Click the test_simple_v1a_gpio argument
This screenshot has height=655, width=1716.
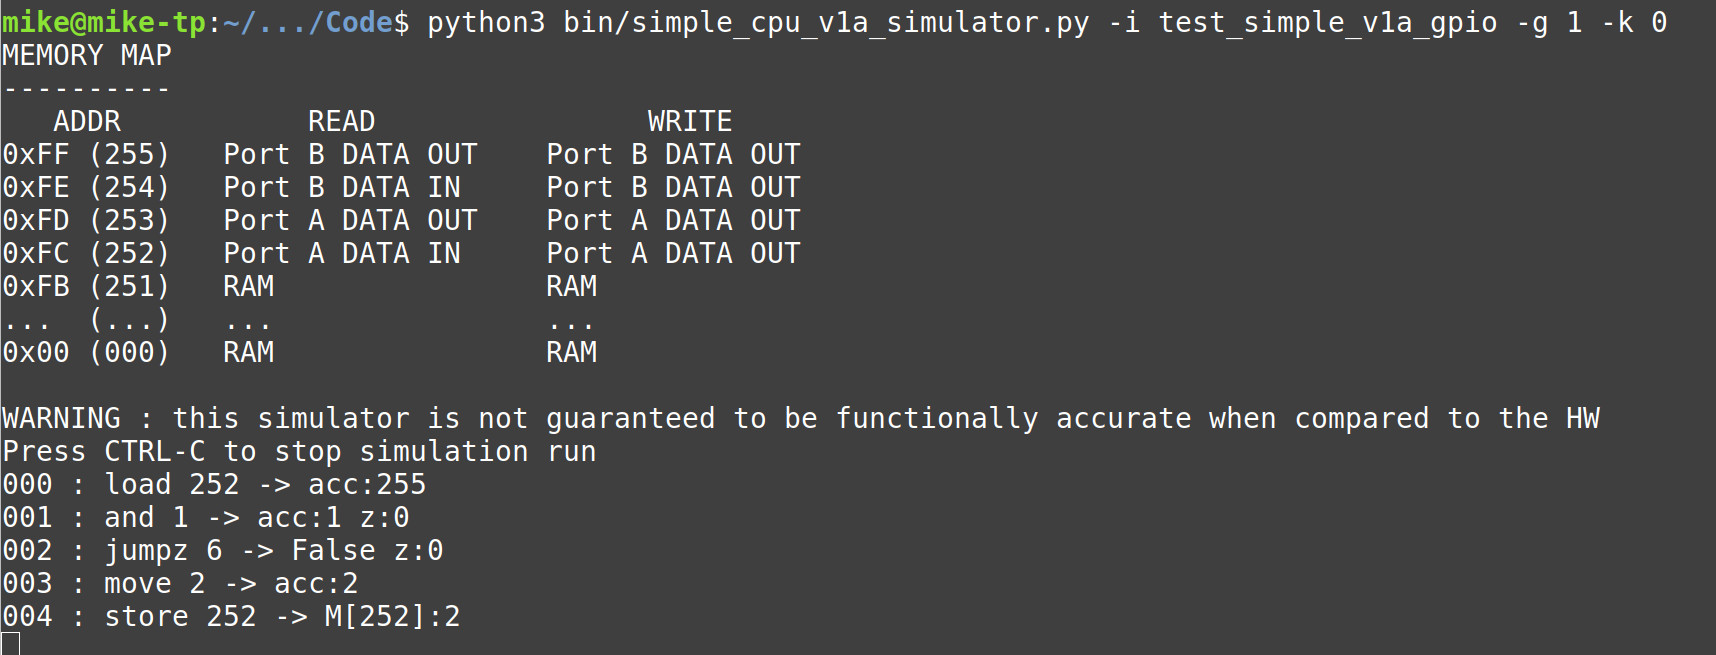(1327, 22)
